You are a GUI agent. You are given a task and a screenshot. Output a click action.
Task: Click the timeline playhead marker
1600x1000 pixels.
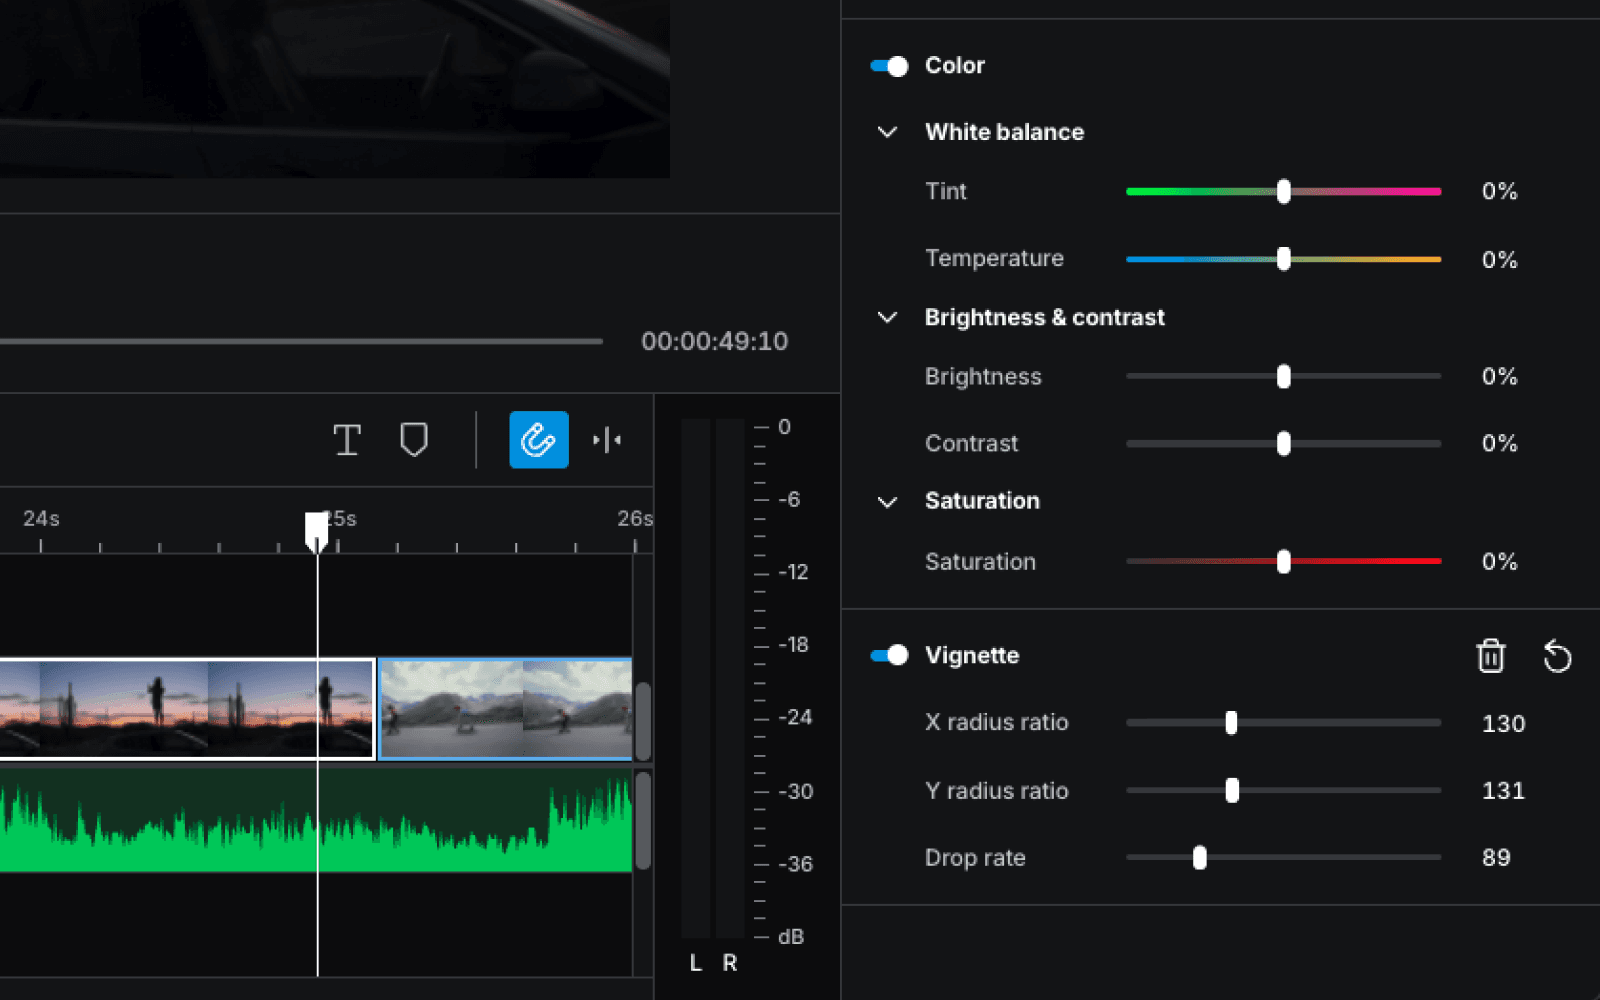pyautogui.click(x=317, y=531)
